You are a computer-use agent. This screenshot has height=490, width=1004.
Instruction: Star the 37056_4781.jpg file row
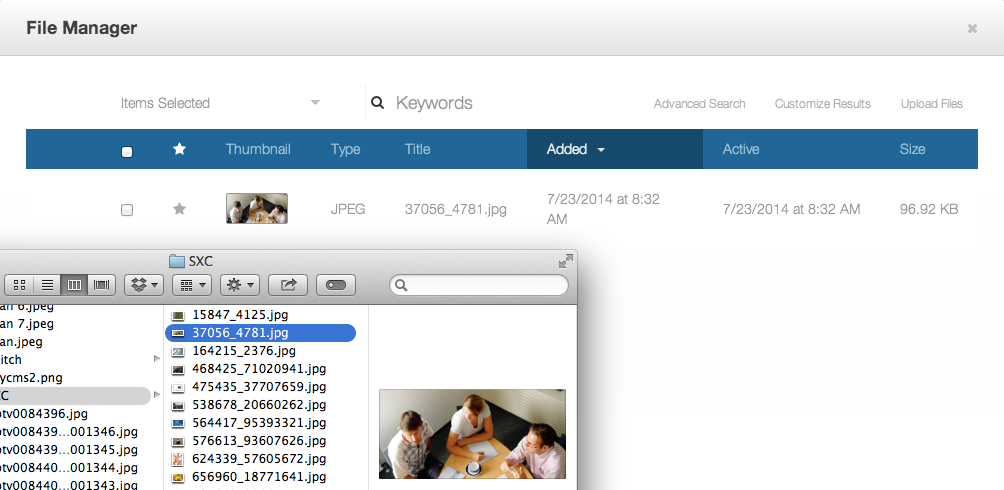(180, 209)
